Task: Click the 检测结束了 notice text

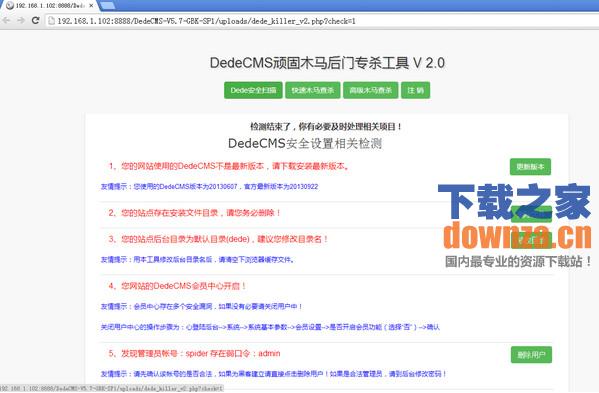Action: pyautogui.click(x=326, y=127)
